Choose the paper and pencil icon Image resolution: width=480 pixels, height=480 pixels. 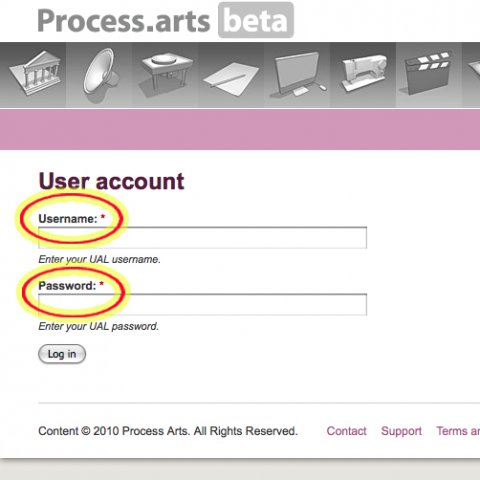click(231, 79)
